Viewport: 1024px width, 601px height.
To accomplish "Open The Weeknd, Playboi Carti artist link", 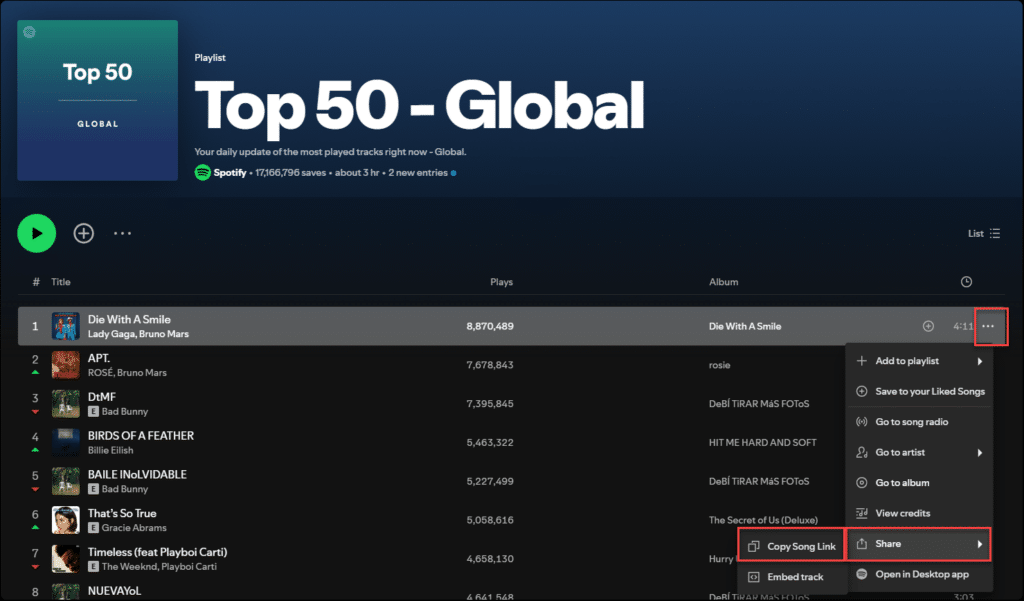I will [159, 566].
